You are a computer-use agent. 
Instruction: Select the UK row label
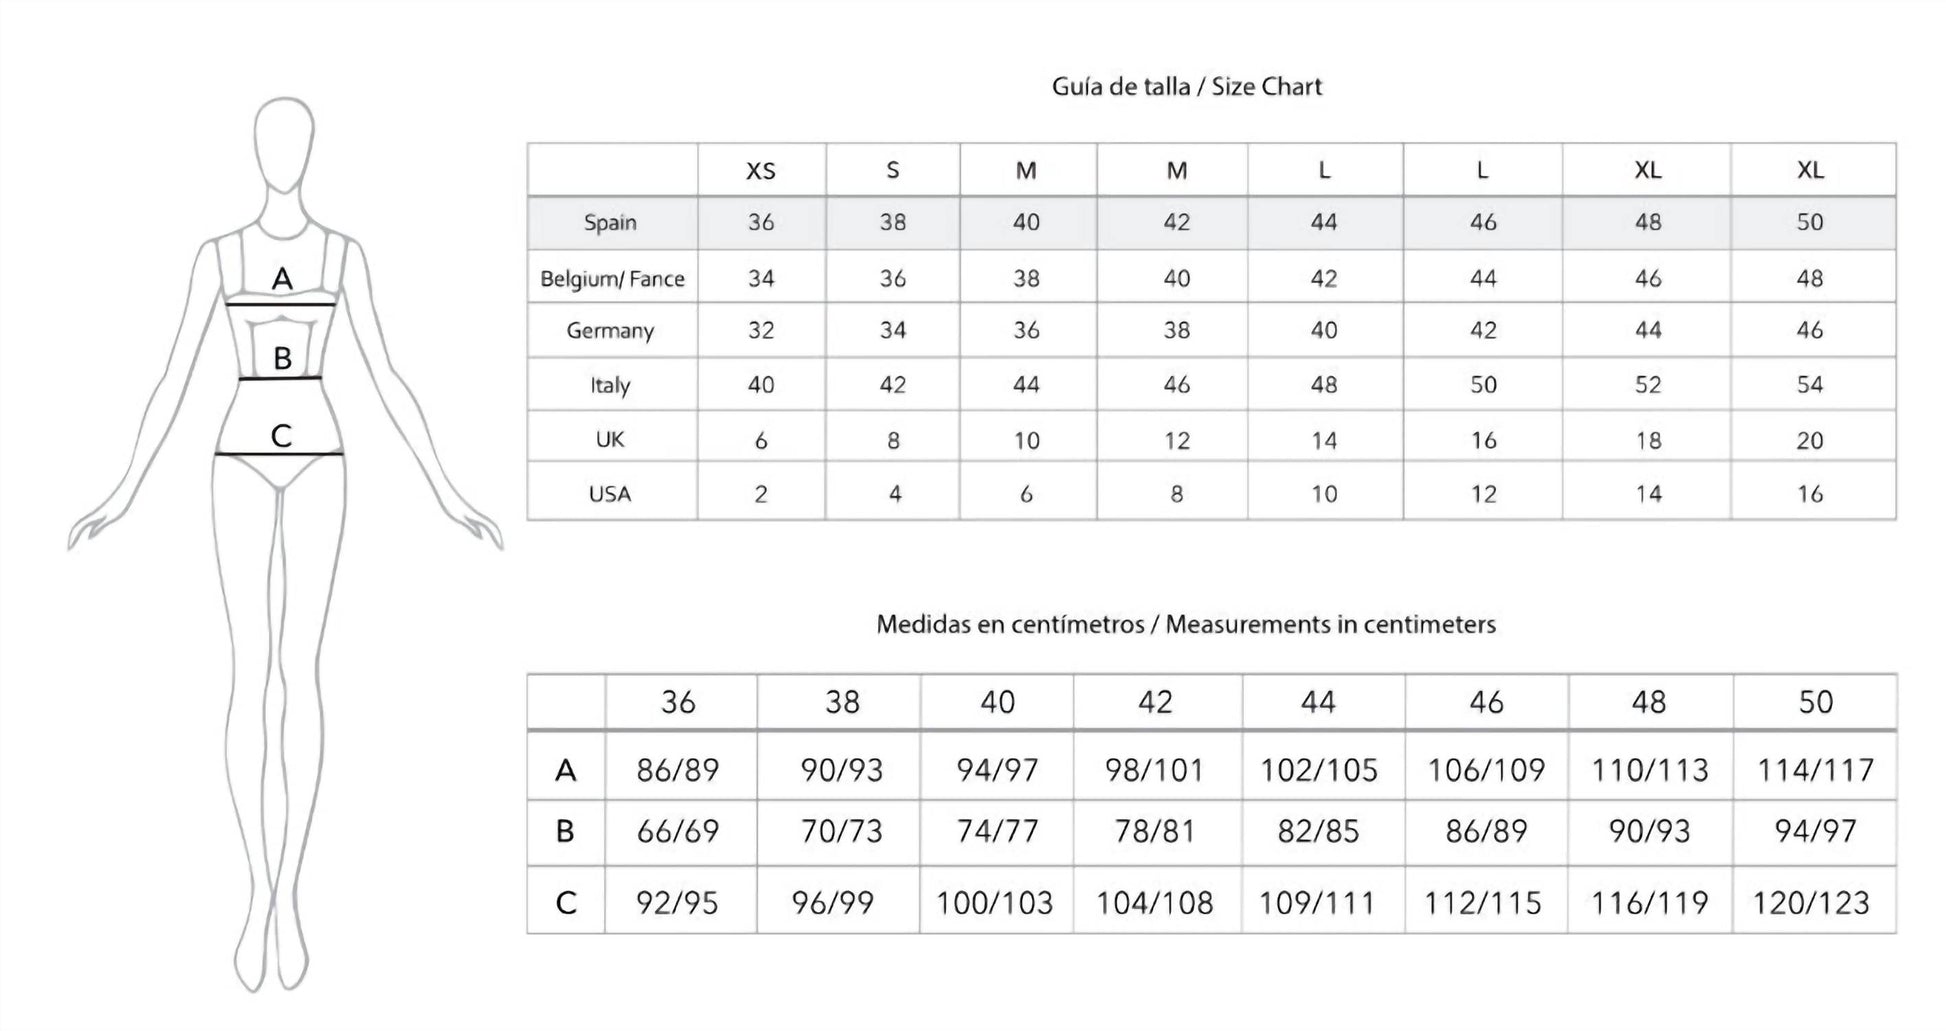[x=610, y=439]
